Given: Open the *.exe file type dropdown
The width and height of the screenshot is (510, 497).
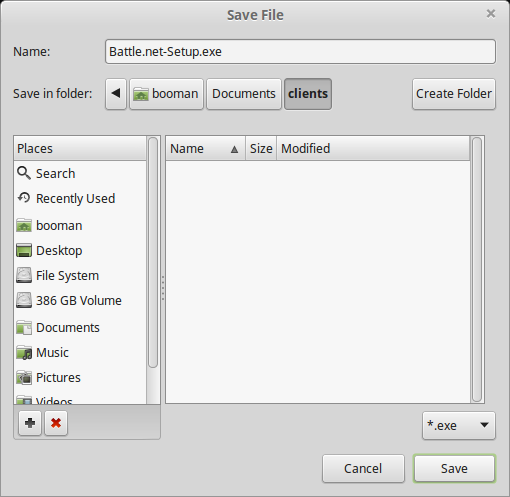Looking at the screenshot, I should pos(459,425).
